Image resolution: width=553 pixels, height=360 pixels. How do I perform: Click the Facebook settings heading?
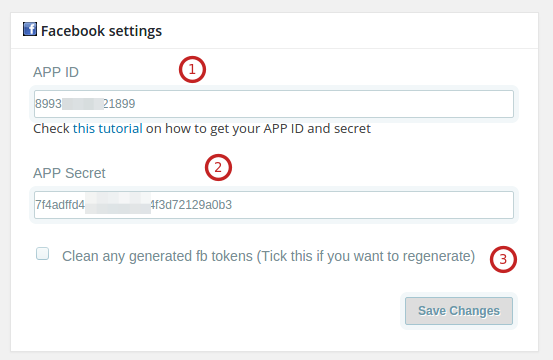click(x=102, y=31)
